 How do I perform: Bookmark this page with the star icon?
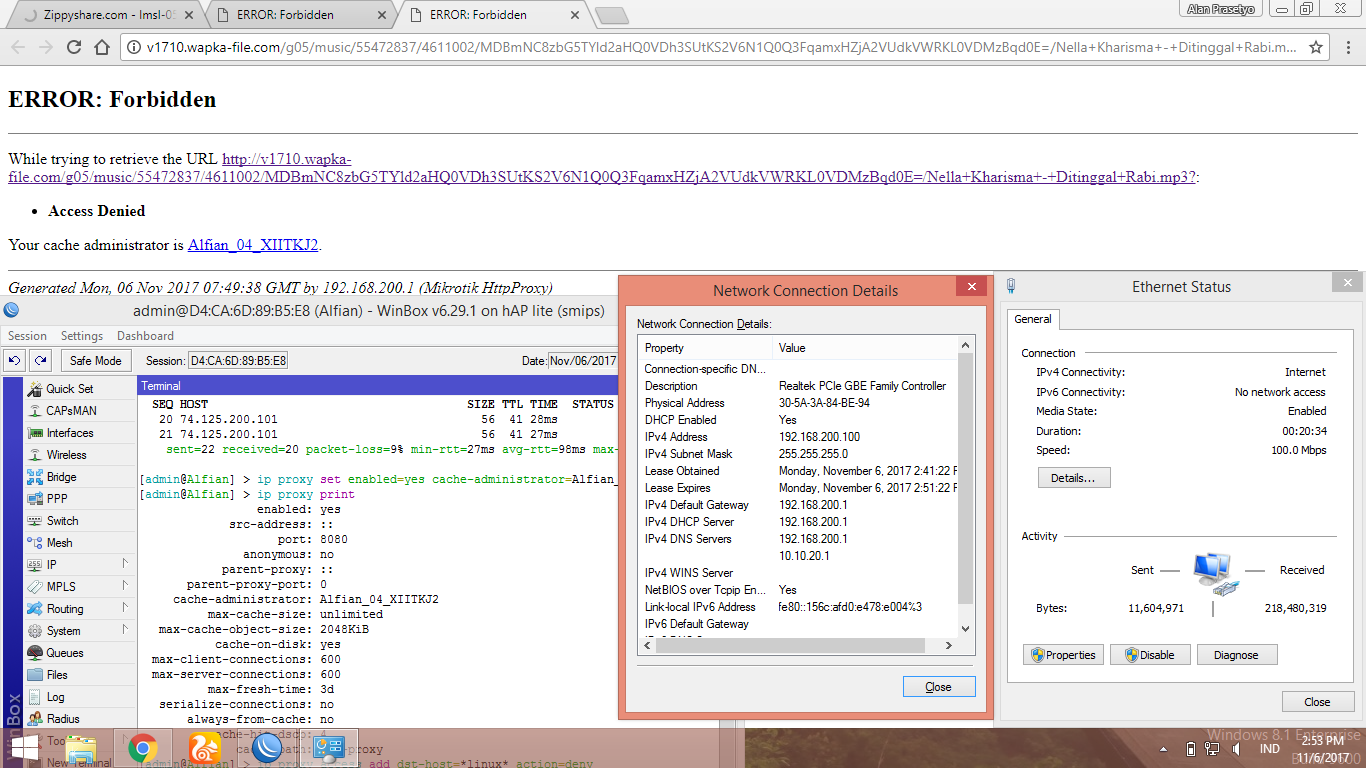pyautogui.click(x=1316, y=48)
